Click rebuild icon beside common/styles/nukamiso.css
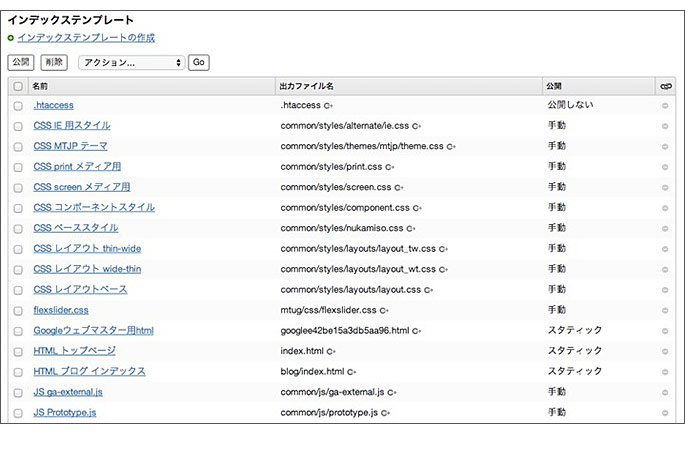Screen dimensions: 685x460 pos(411,229)
